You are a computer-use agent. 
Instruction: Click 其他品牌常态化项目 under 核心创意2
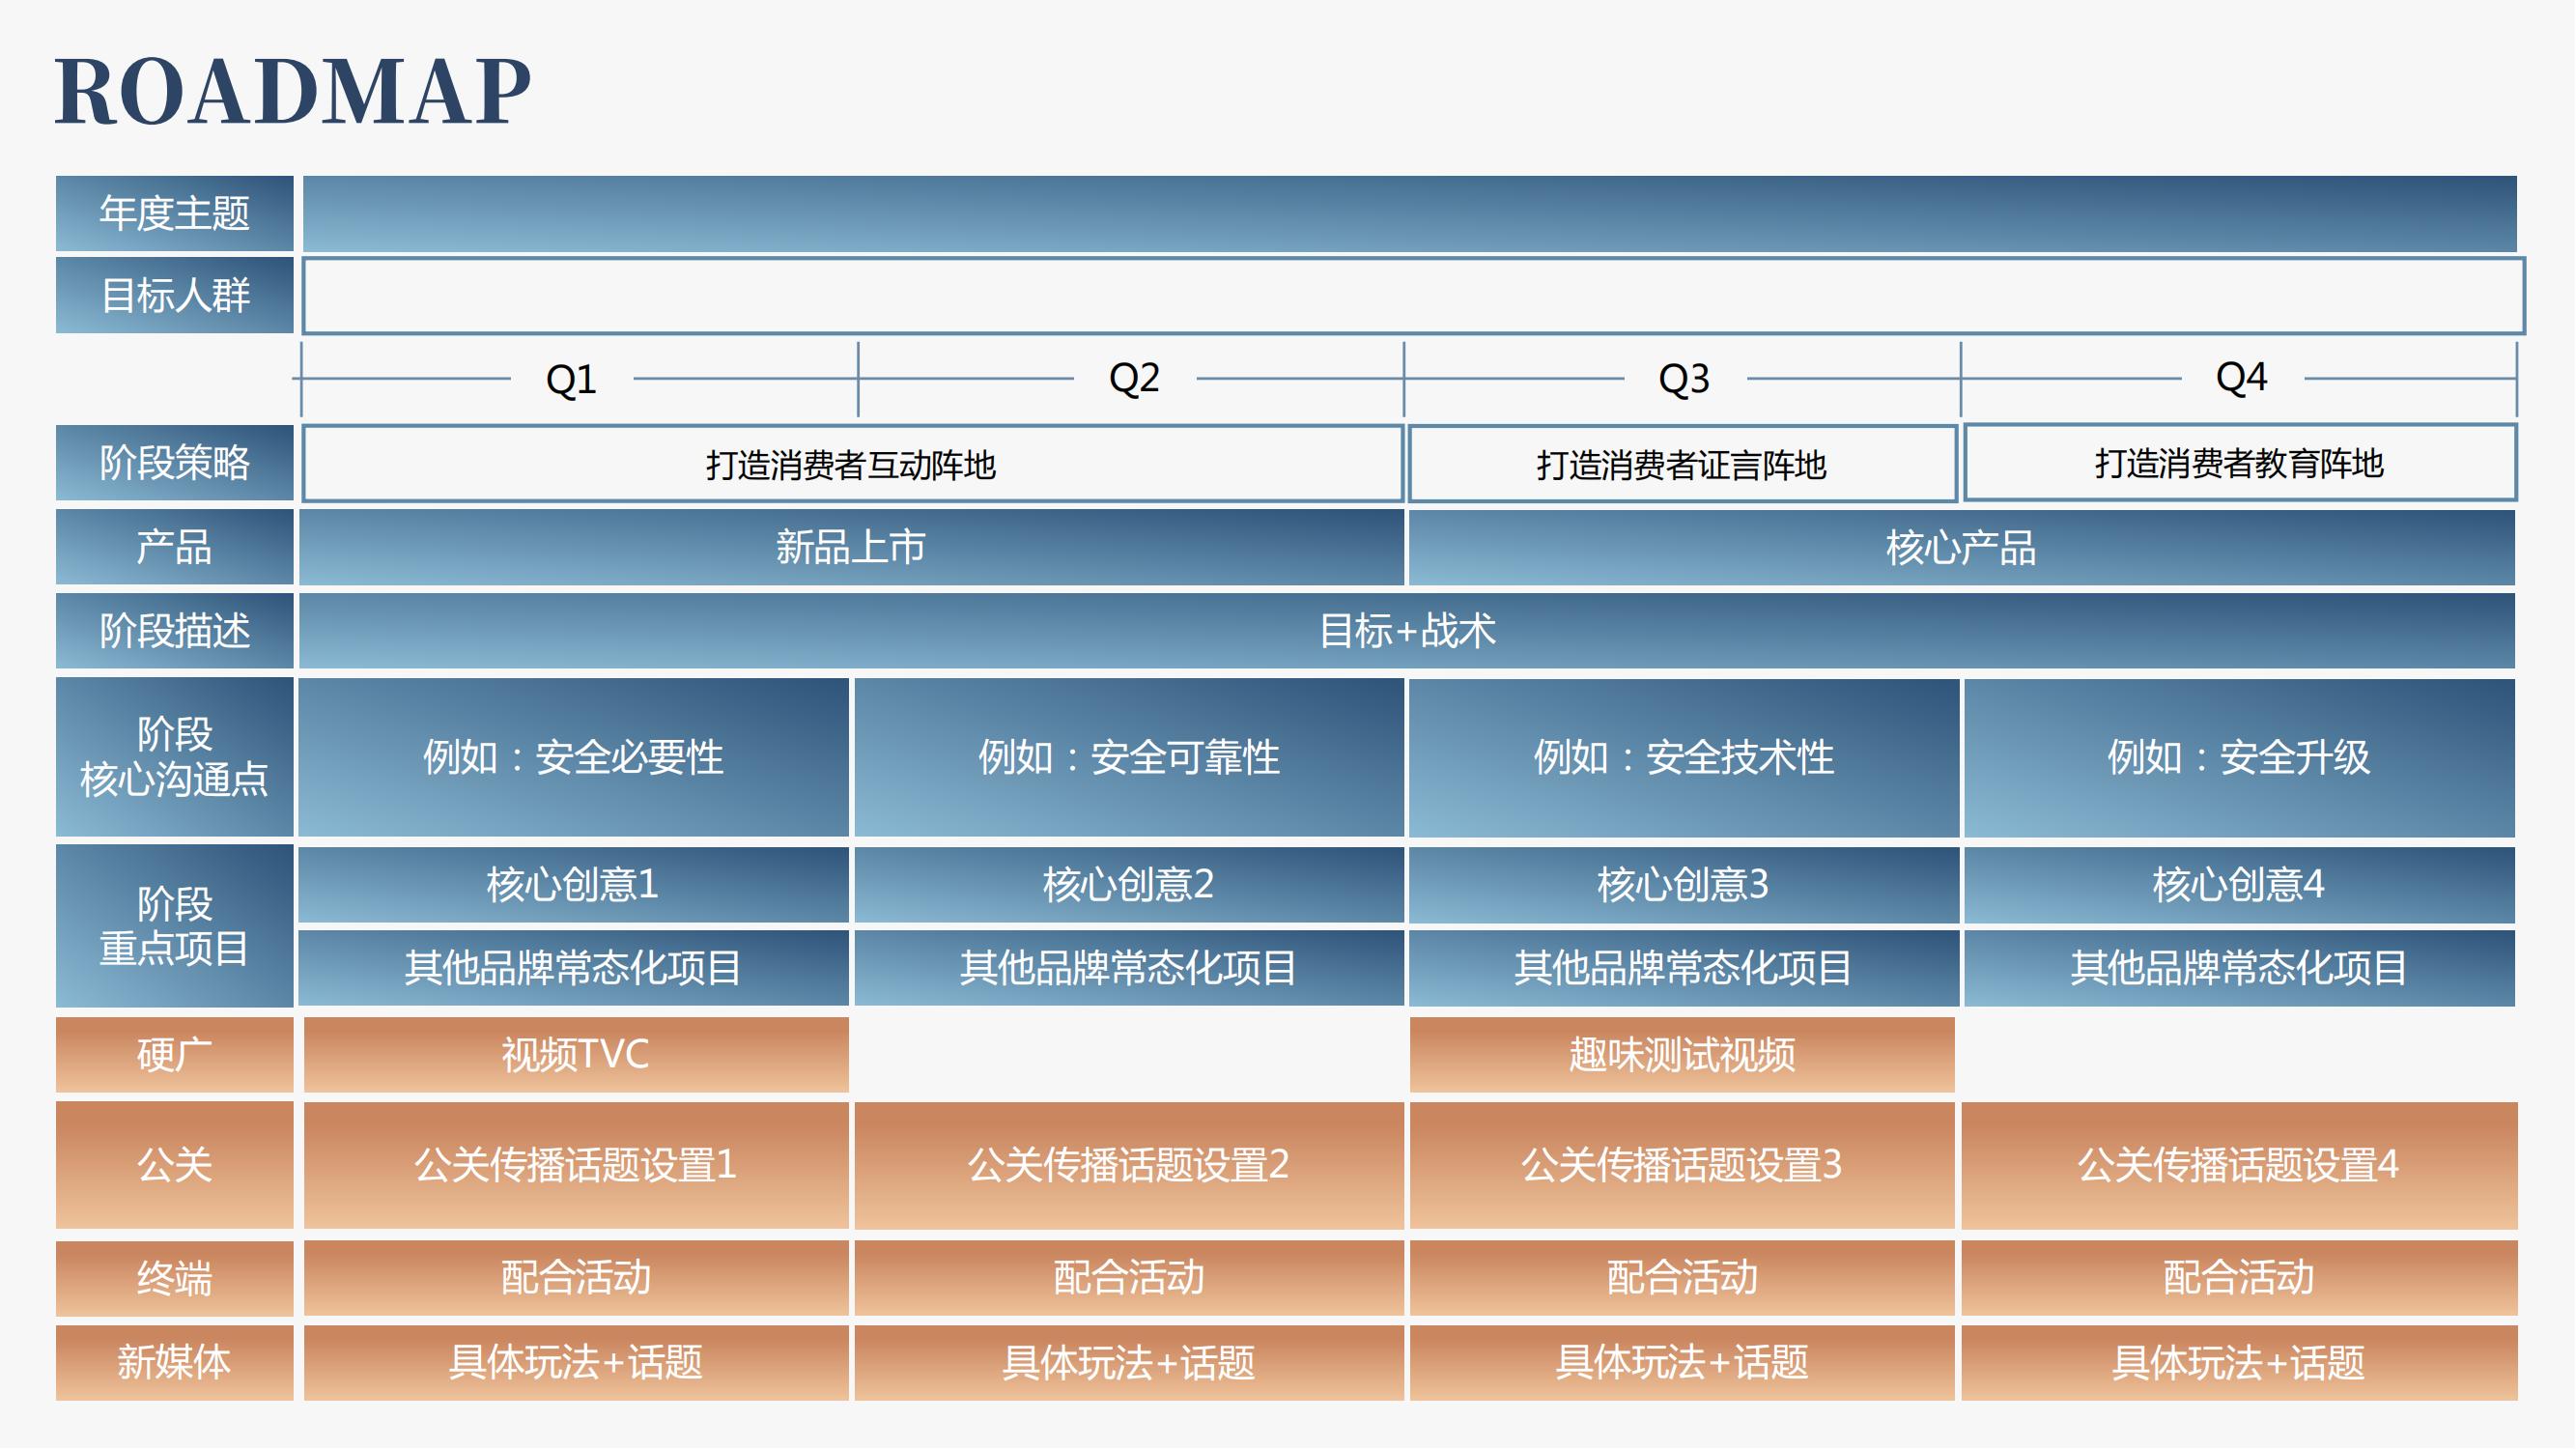[1129, 968]
